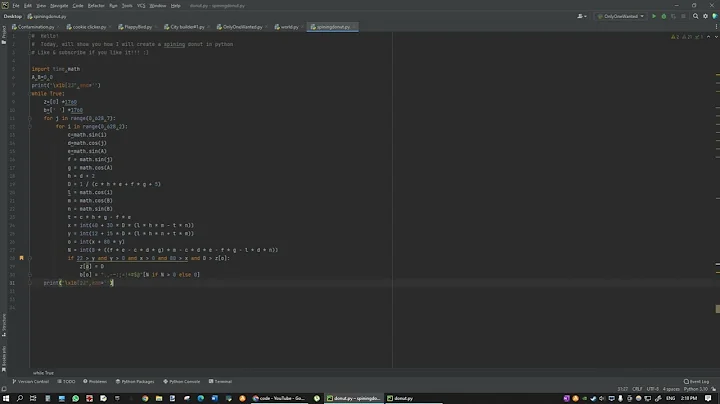Open the user account icon menu
Screen dimensions: 720x404
pos(582,16)
